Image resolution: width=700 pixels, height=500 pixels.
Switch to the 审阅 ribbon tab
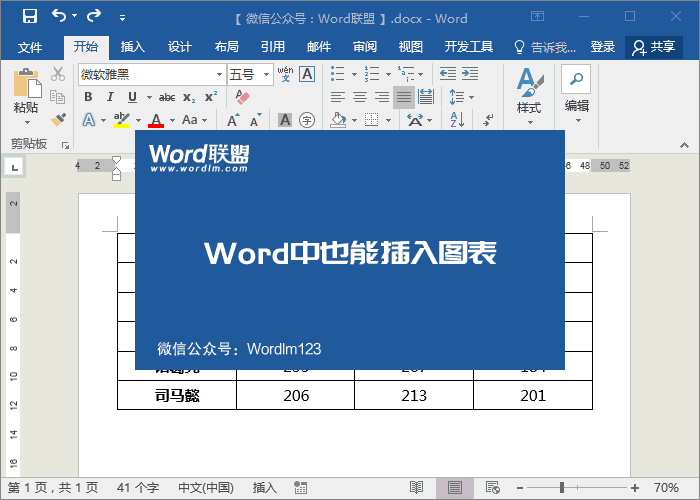365,47
